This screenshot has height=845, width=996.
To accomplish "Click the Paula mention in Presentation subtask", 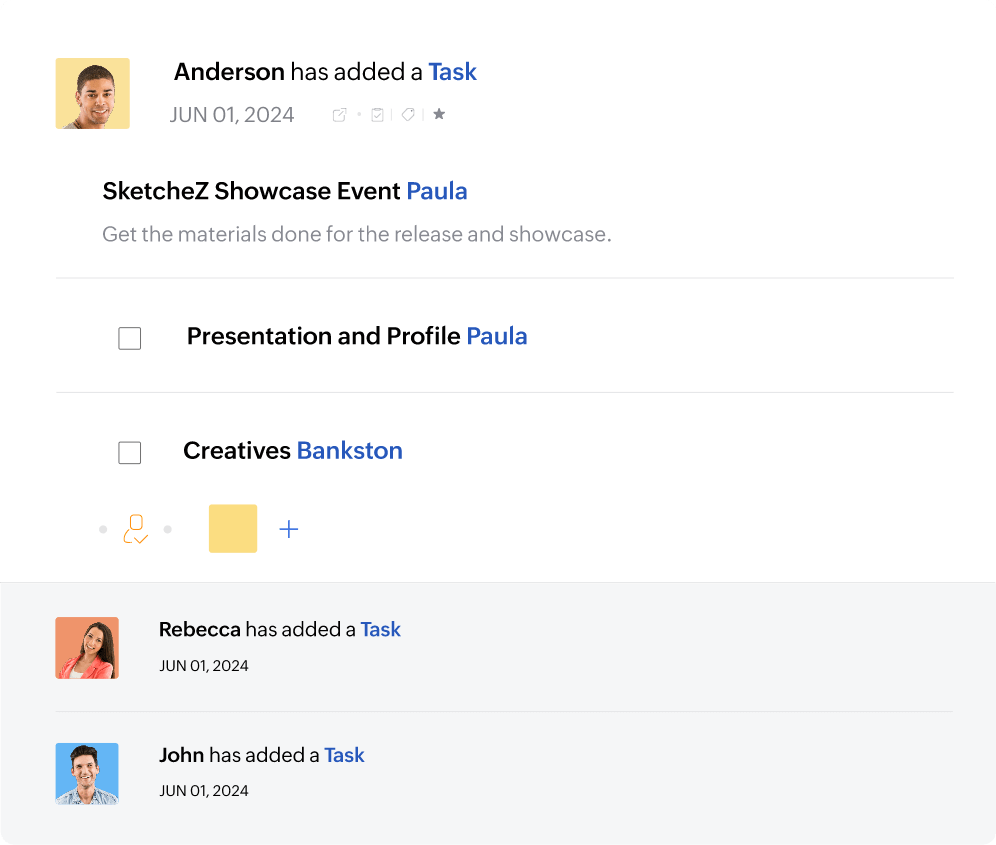I will [x=497, y=337].
